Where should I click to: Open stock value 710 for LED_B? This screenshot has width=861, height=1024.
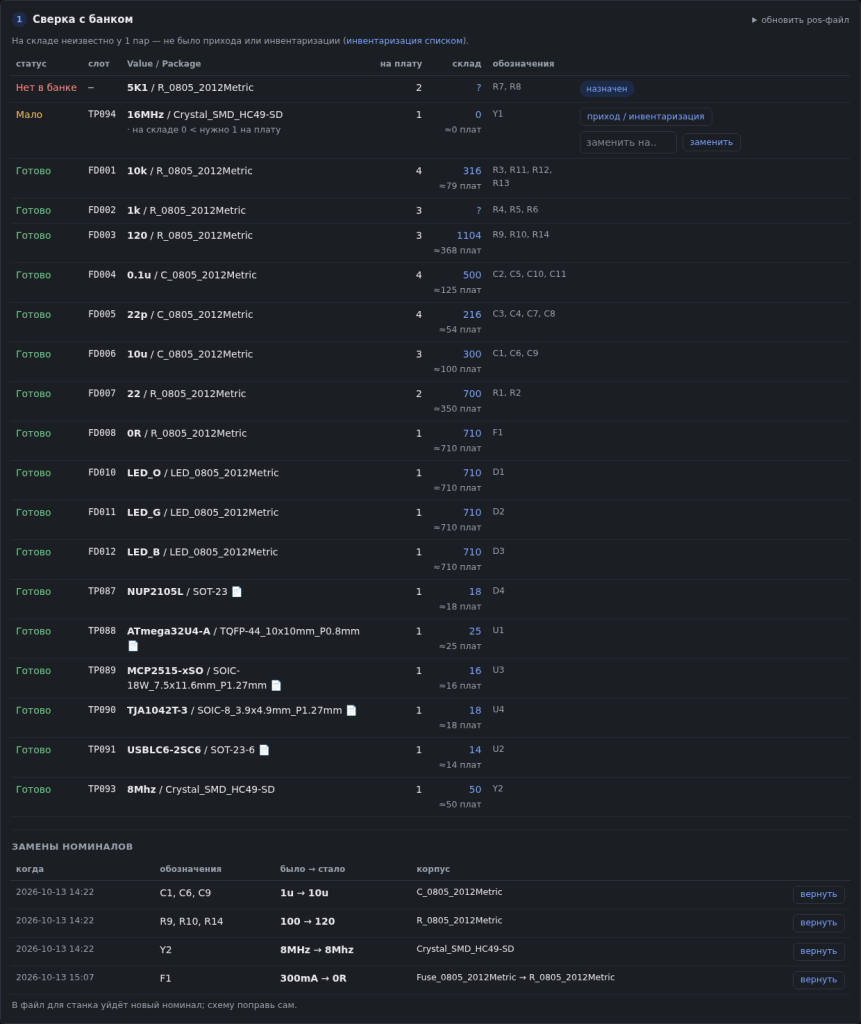coord(472,552)
